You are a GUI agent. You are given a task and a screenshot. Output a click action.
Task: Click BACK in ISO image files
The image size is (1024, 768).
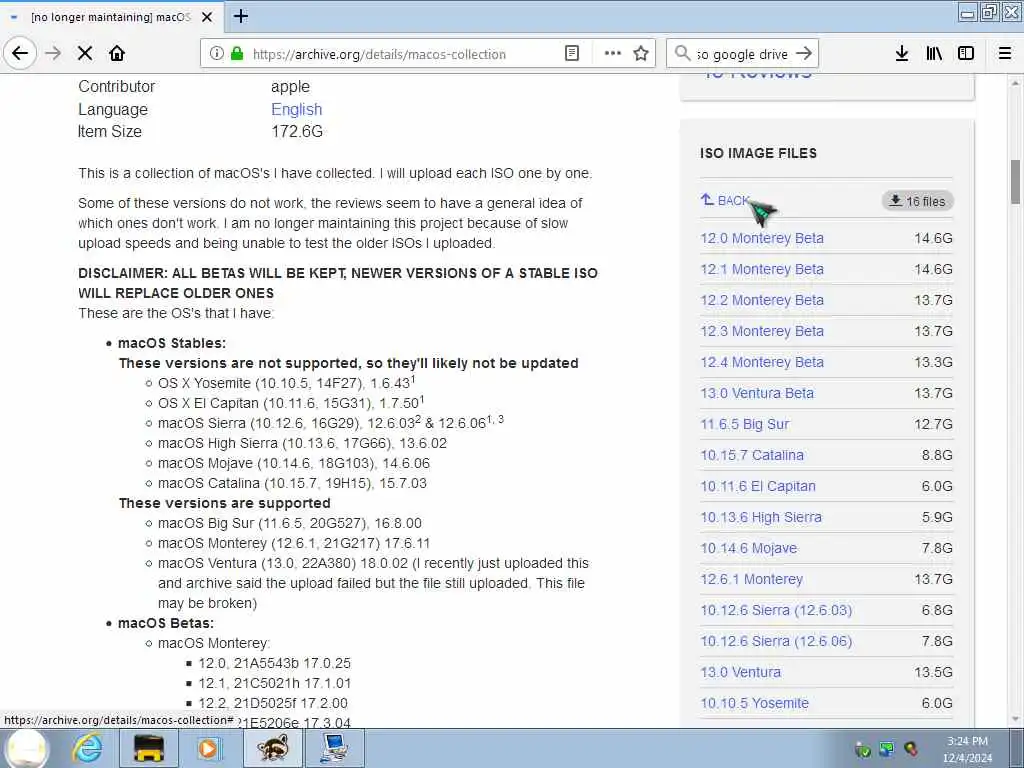[x=725, y=200]
